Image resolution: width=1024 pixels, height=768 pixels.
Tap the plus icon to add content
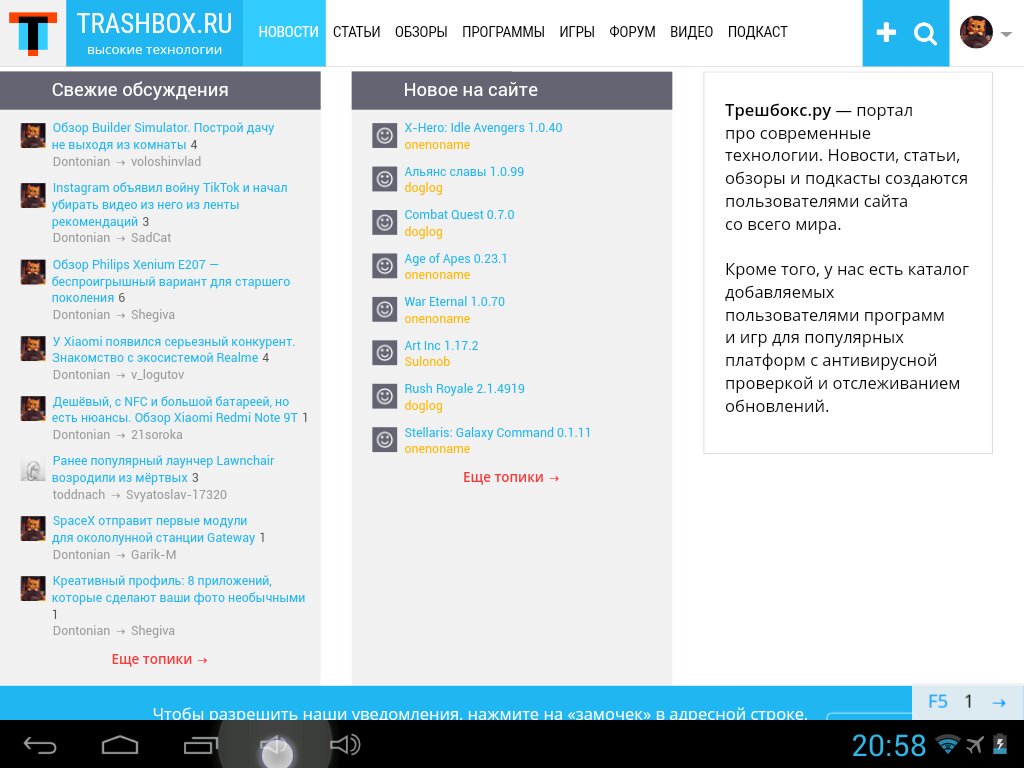pyautogui.click(x=886, y=33)
